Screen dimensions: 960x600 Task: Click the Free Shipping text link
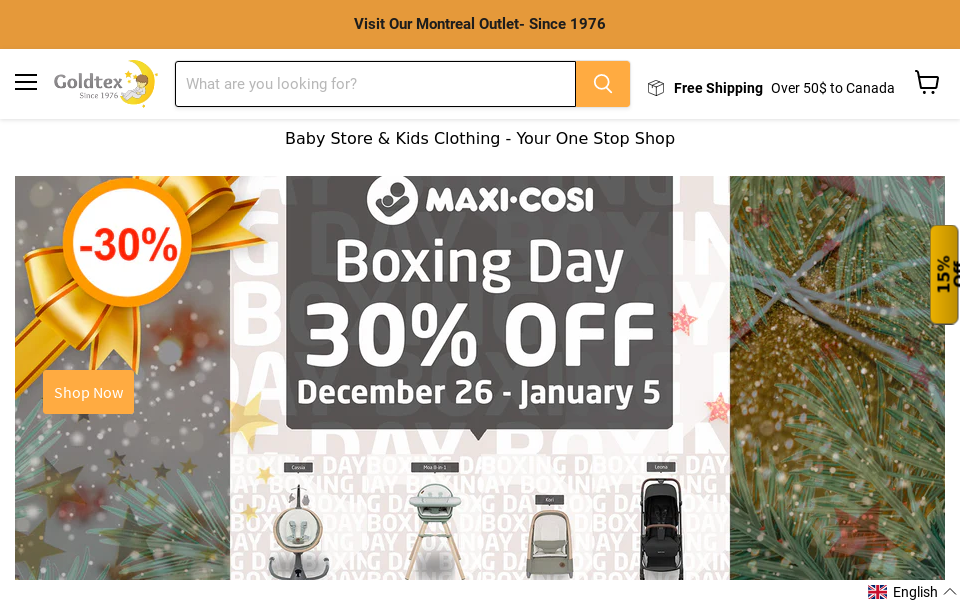click(718, 88)
